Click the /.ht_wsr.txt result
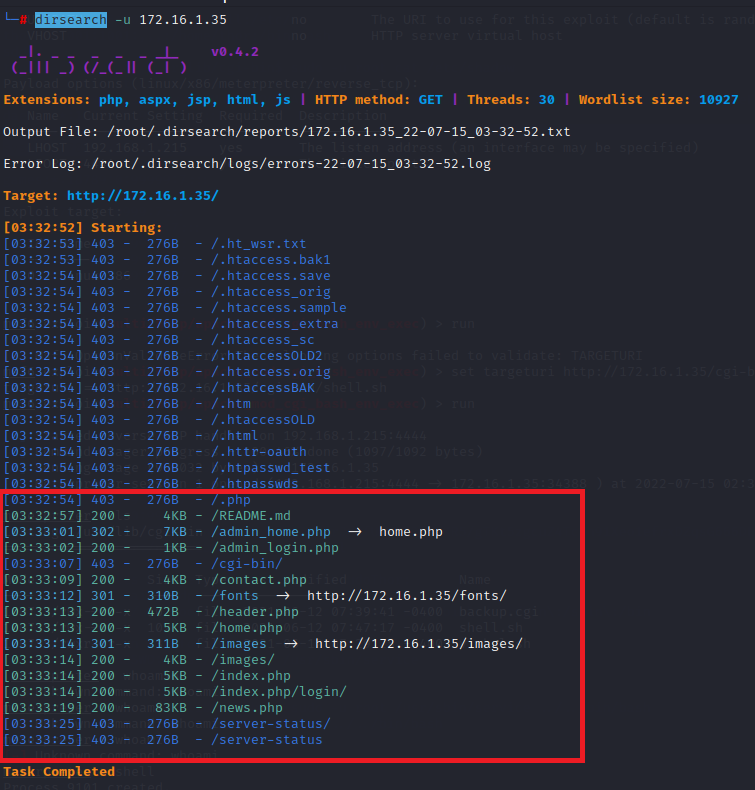The width and height of the screenshot is (755, 790). [258, 244]
